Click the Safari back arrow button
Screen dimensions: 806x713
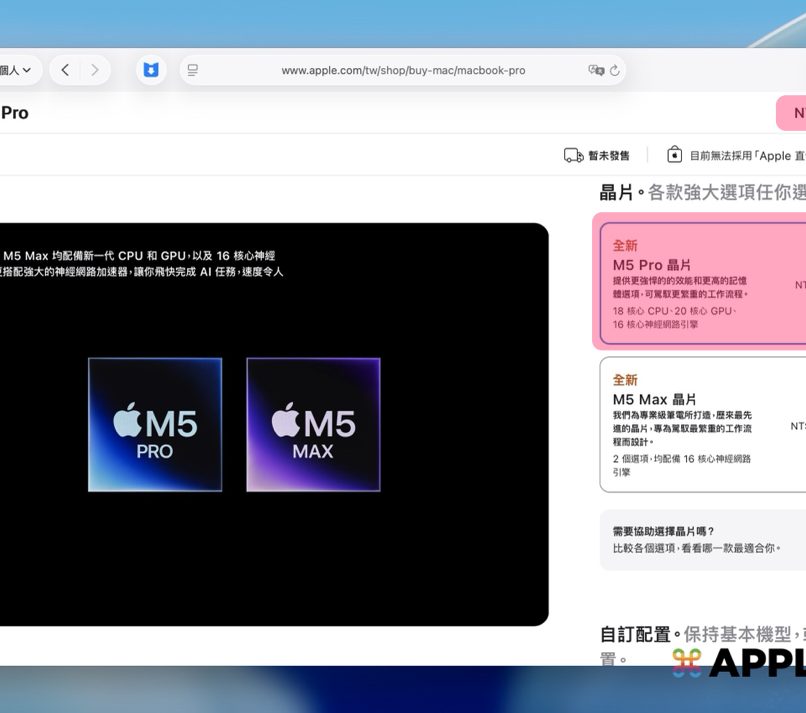pyautogui.click(x=65, y=70)
